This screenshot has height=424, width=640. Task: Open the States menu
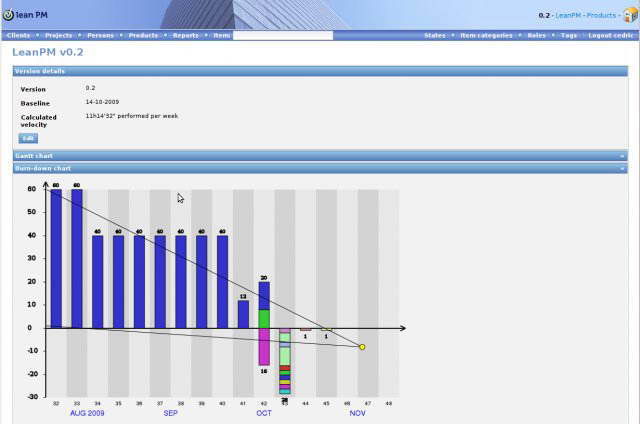point(435,36)
